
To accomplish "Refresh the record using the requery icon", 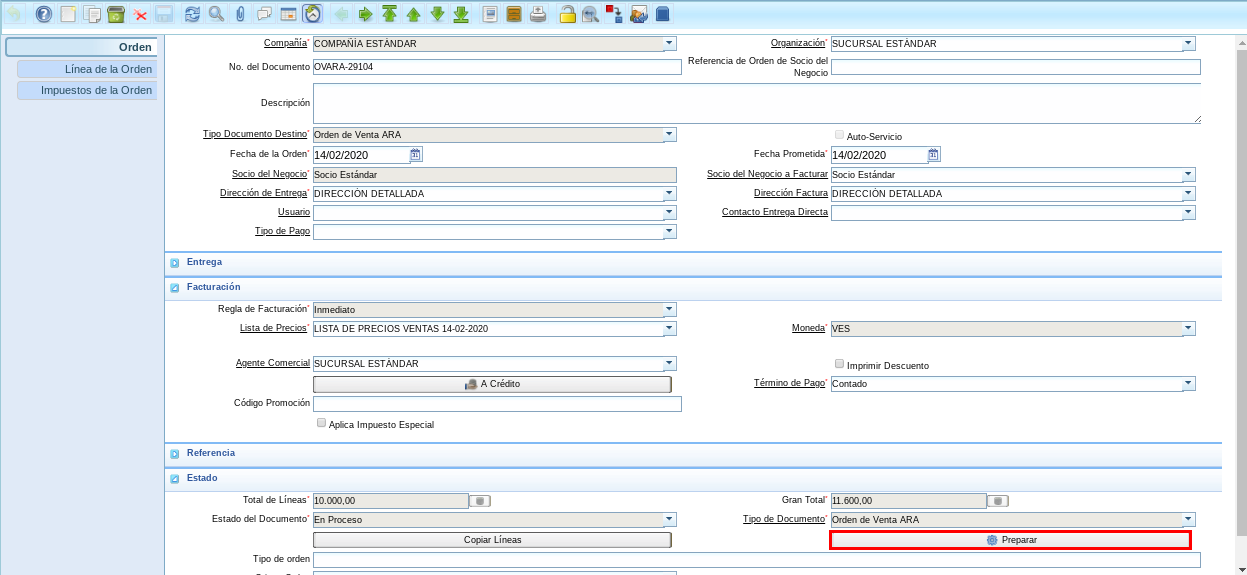I will (x=192, y=14).
